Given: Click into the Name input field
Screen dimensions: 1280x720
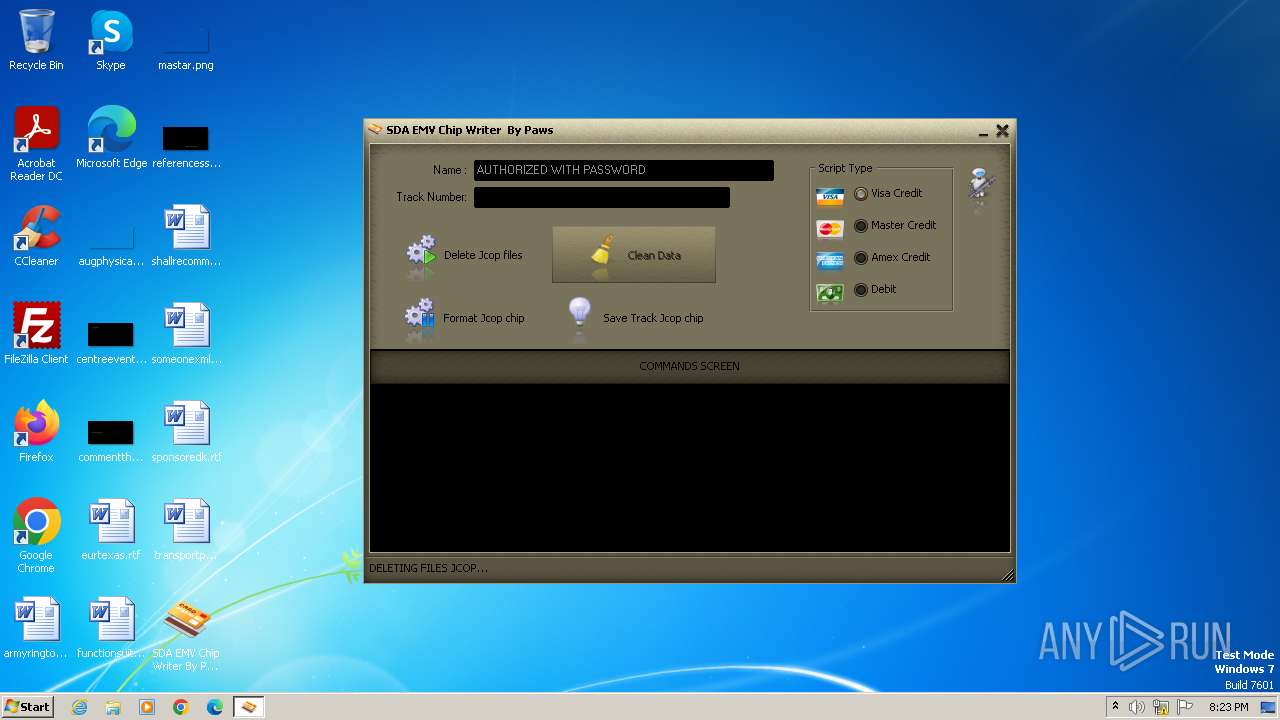Looking at the screenshot, I should [x=623, y=170].
